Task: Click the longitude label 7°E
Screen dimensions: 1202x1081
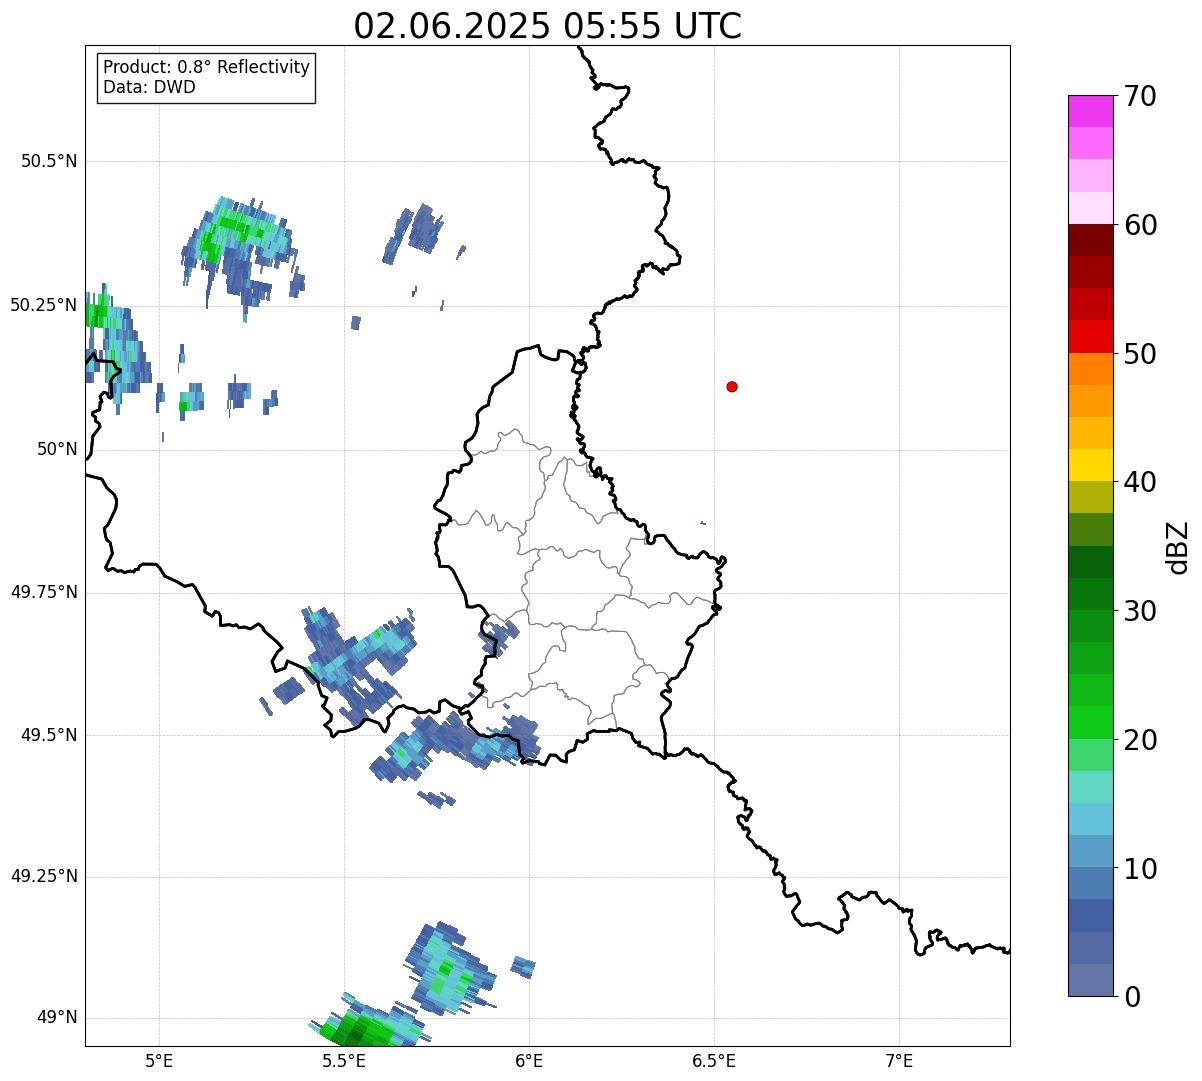Action: pyautogui.click(x=899, y=1060)
